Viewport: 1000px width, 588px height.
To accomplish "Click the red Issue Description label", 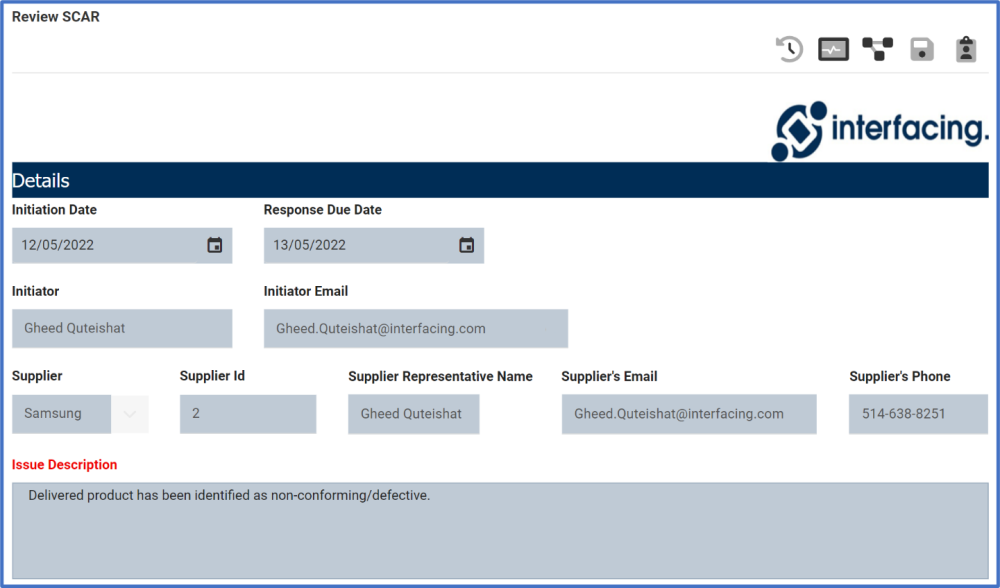I will (x=64, y=465).
